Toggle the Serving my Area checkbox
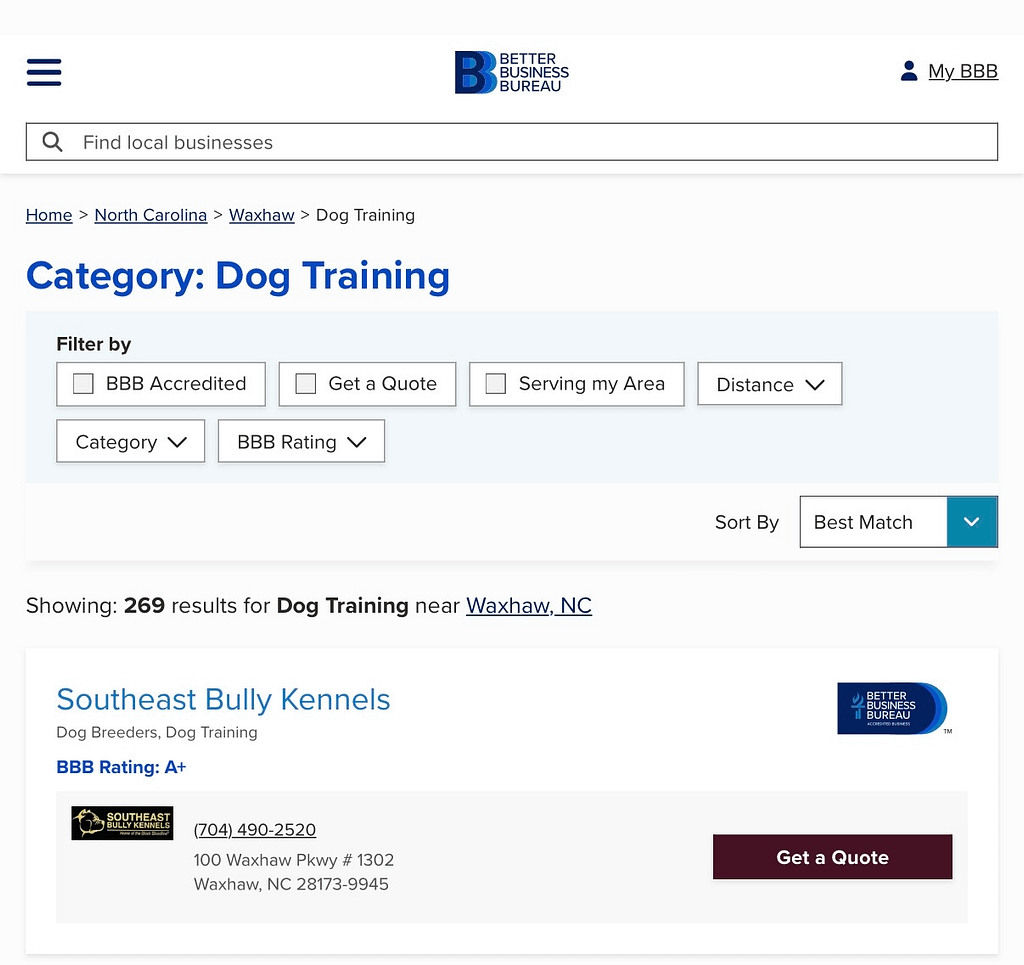The width and height of the screenshot is (1024, 965). pos(496,383)
